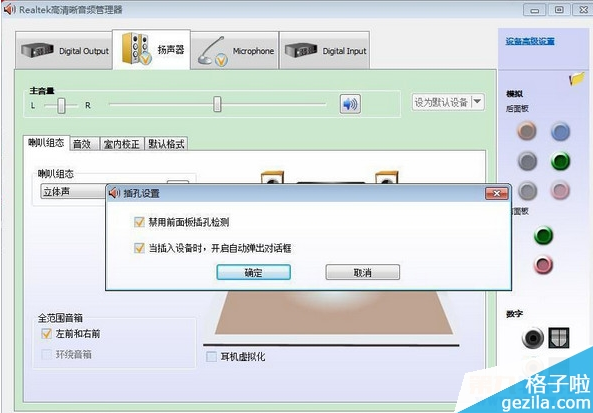Click 取消 button in dialog
The width and height of the screenshot is (593, 413).
point(362,272)
